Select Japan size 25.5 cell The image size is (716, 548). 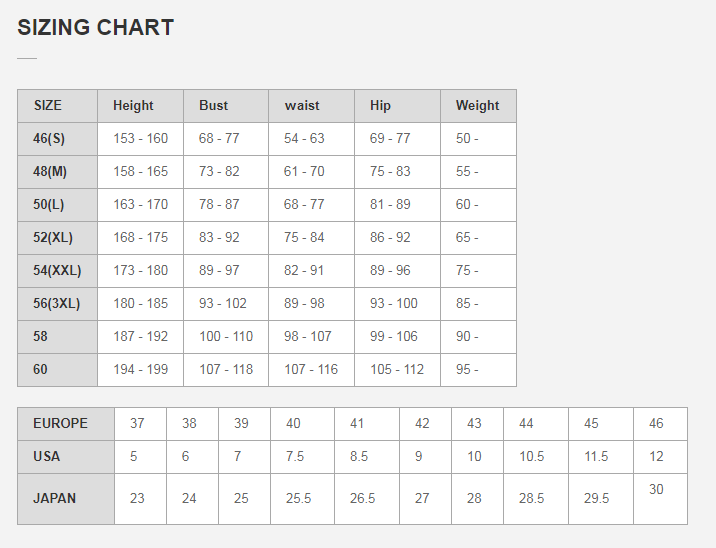pos(300,498)
